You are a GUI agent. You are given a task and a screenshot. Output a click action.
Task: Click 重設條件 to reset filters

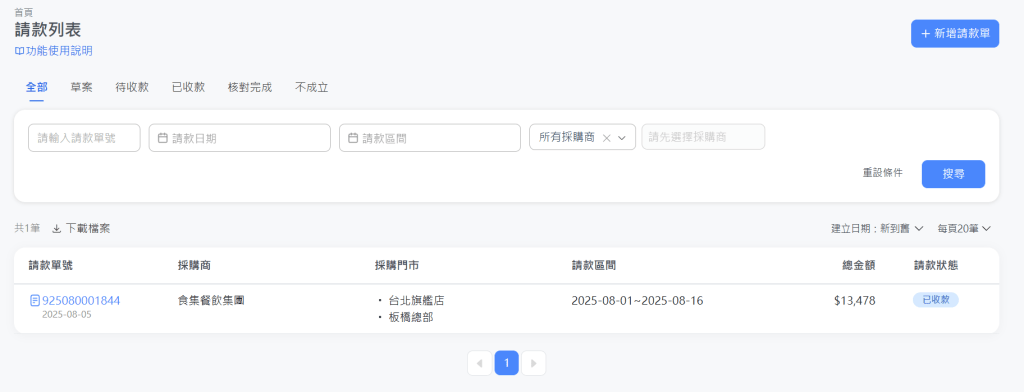(x=883, y=173)
